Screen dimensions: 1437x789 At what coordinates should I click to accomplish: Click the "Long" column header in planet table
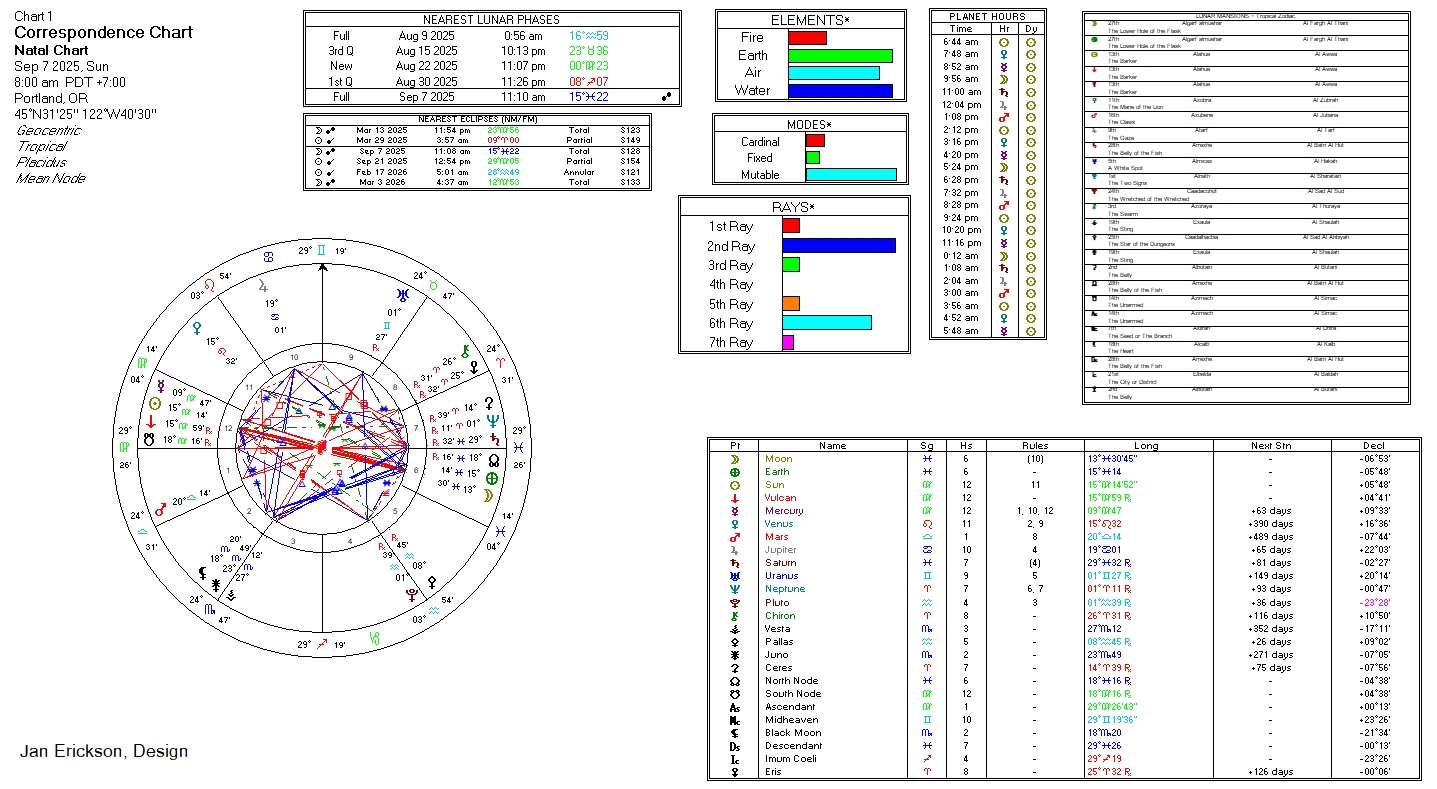[x=1146, y=446]
